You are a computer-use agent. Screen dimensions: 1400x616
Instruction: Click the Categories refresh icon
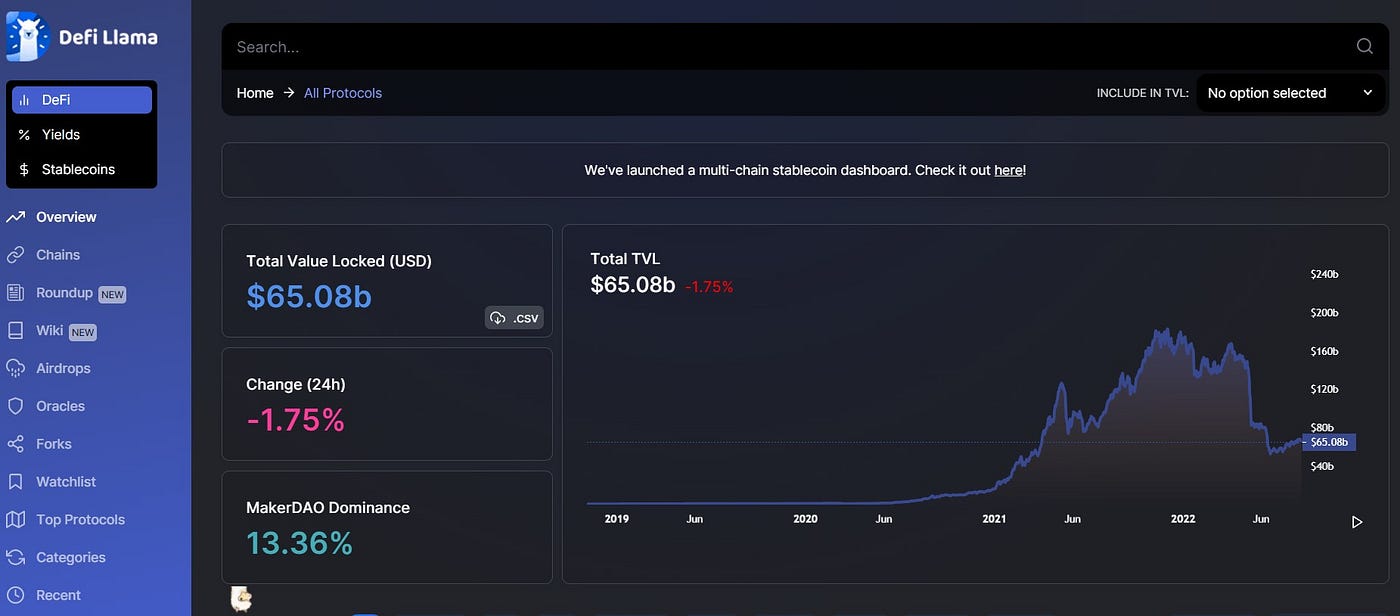[x=15, y=557]
